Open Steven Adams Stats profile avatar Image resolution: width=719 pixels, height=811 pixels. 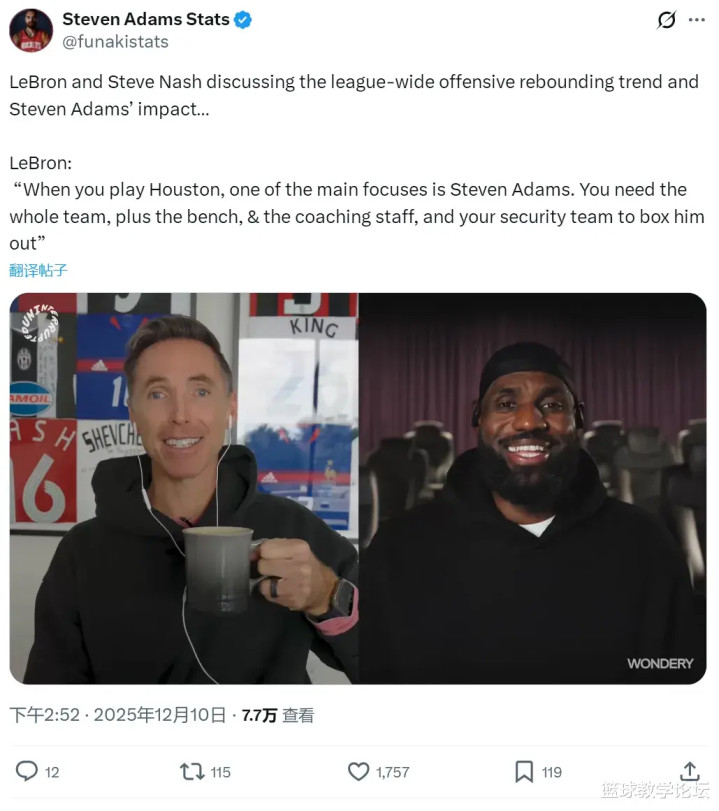[x=31, y=31]
